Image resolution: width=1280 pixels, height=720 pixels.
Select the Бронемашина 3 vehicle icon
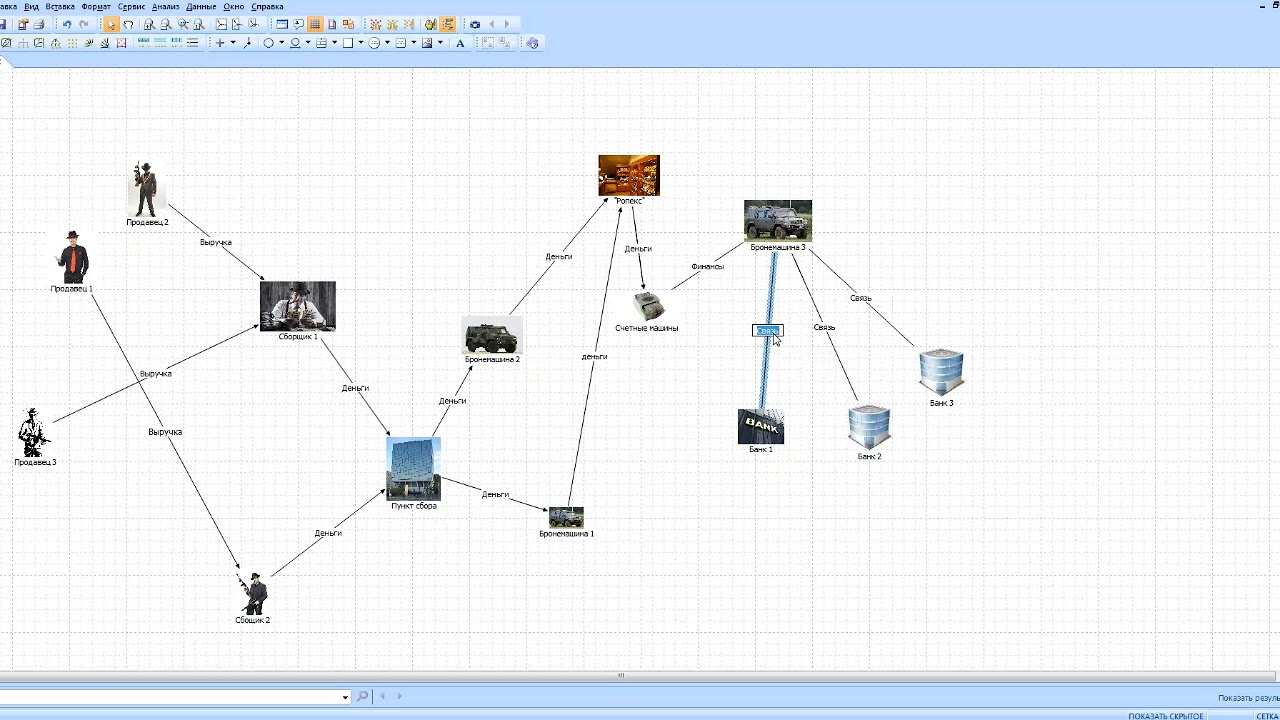778,221
